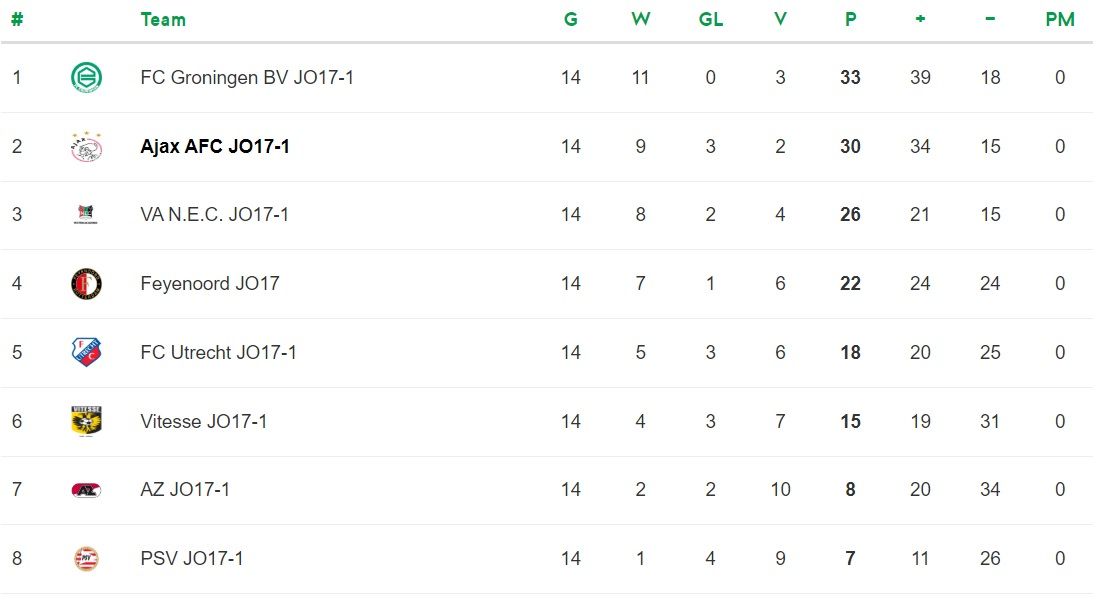Select the AZ JO17-1 team name
Screen dimensions: 1098x601
pos(186,490)
